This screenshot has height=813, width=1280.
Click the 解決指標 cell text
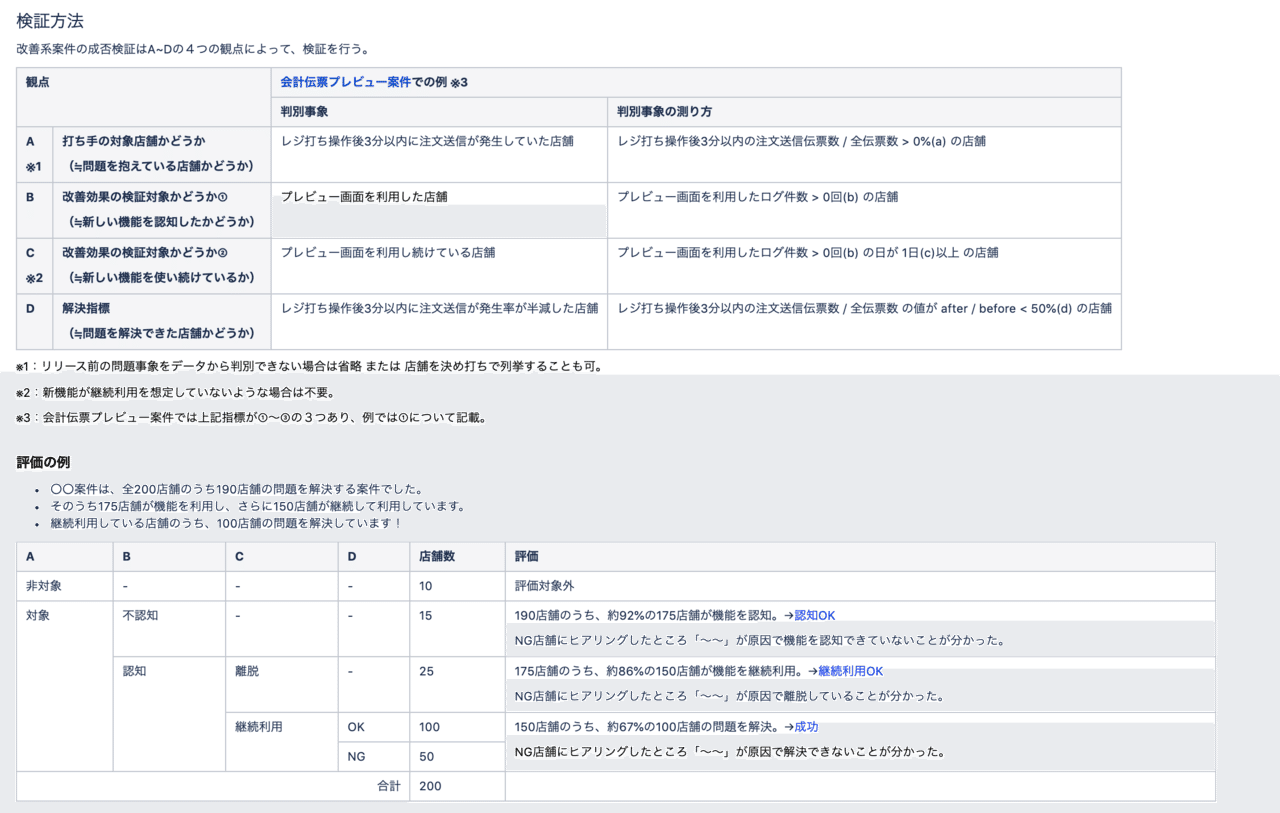coord(86,309)
